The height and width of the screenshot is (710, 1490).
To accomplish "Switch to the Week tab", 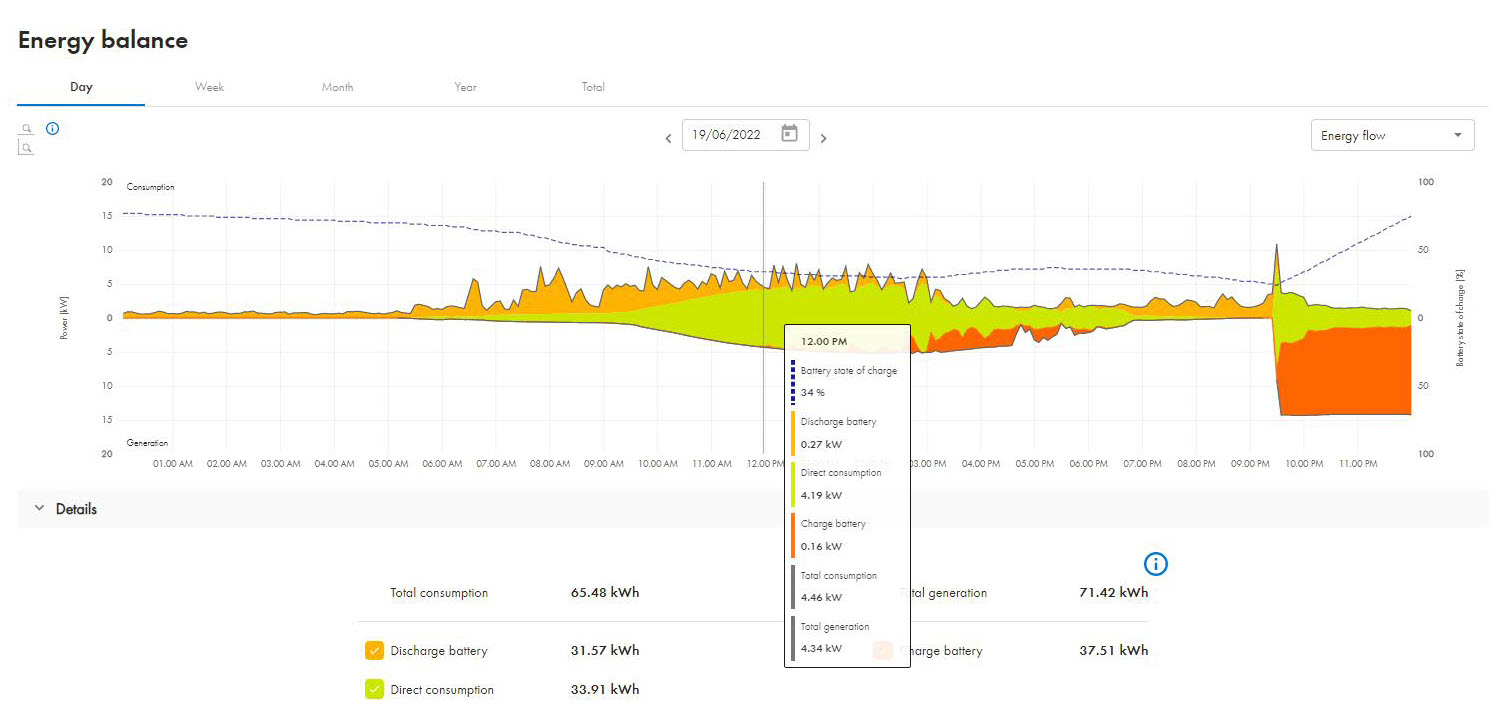I will click(209, 87).
